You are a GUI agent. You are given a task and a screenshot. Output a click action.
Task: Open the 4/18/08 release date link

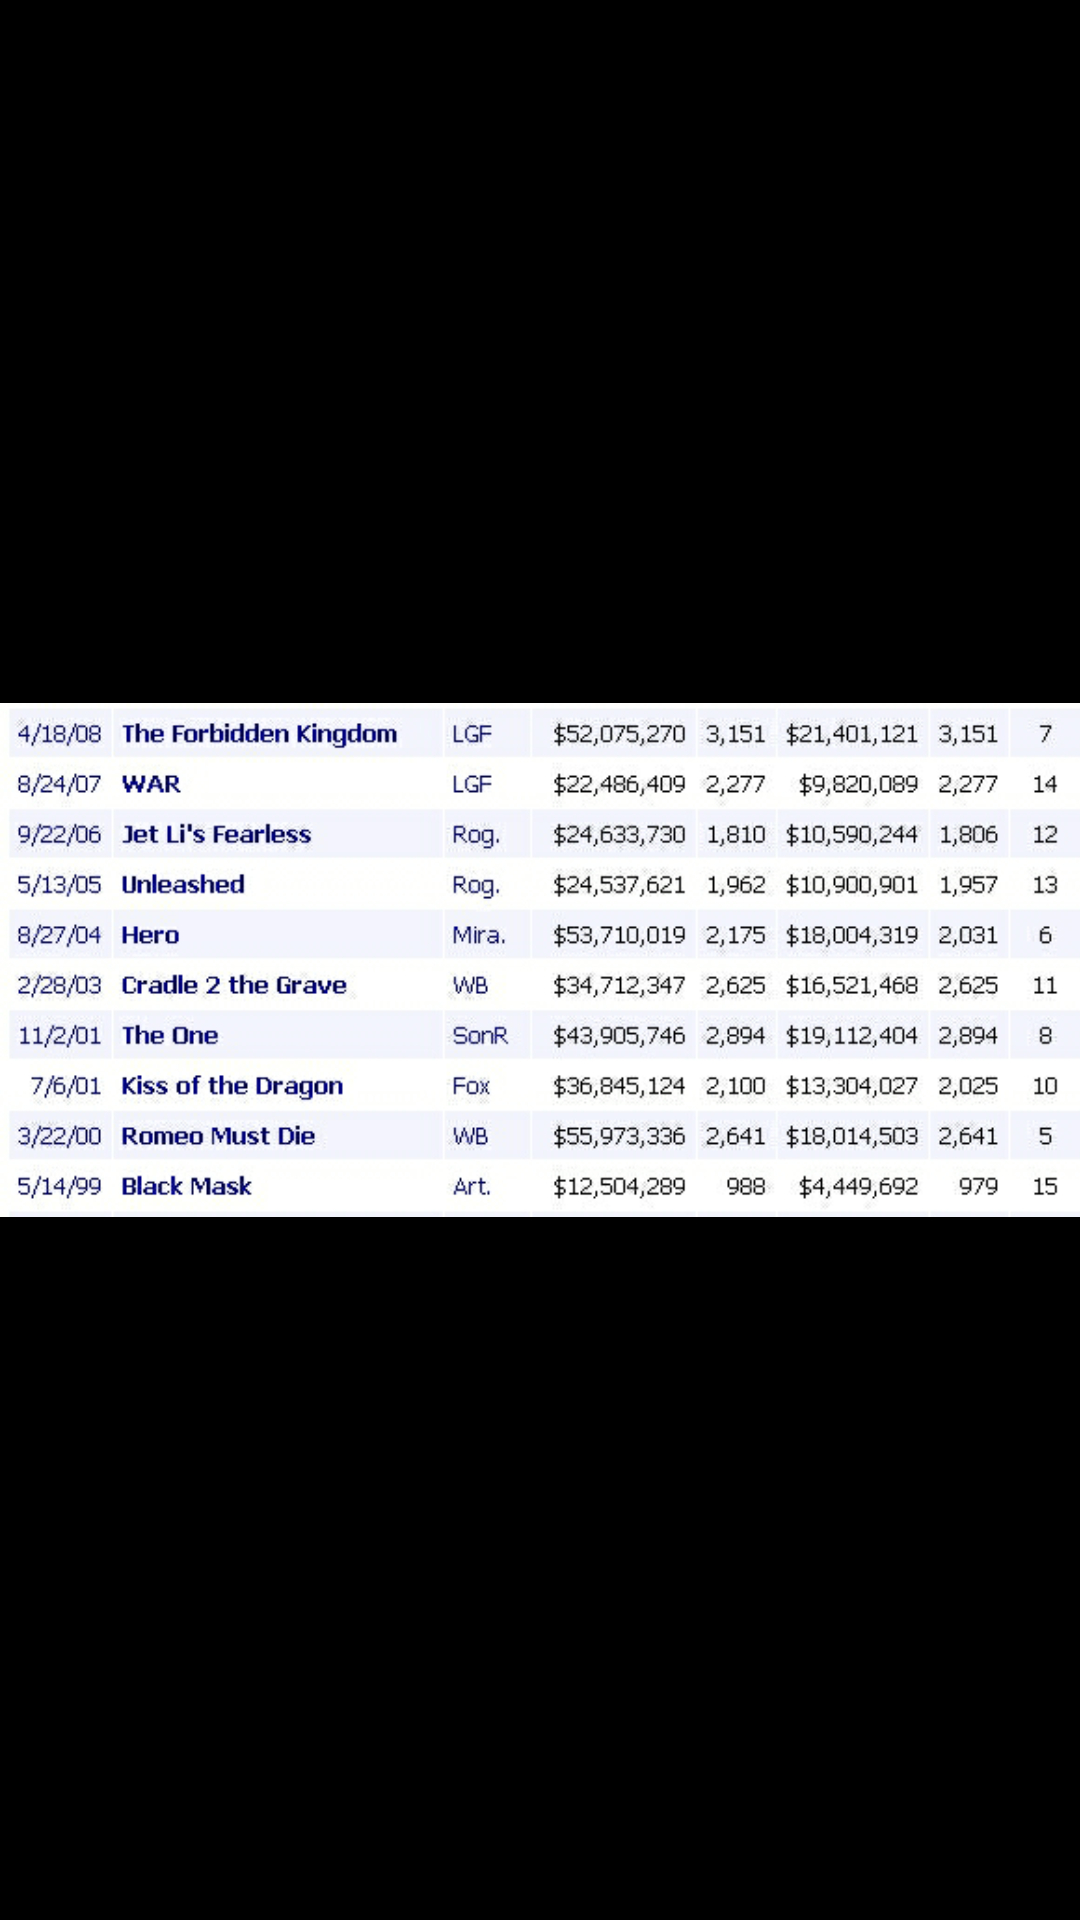pos(60,734)
